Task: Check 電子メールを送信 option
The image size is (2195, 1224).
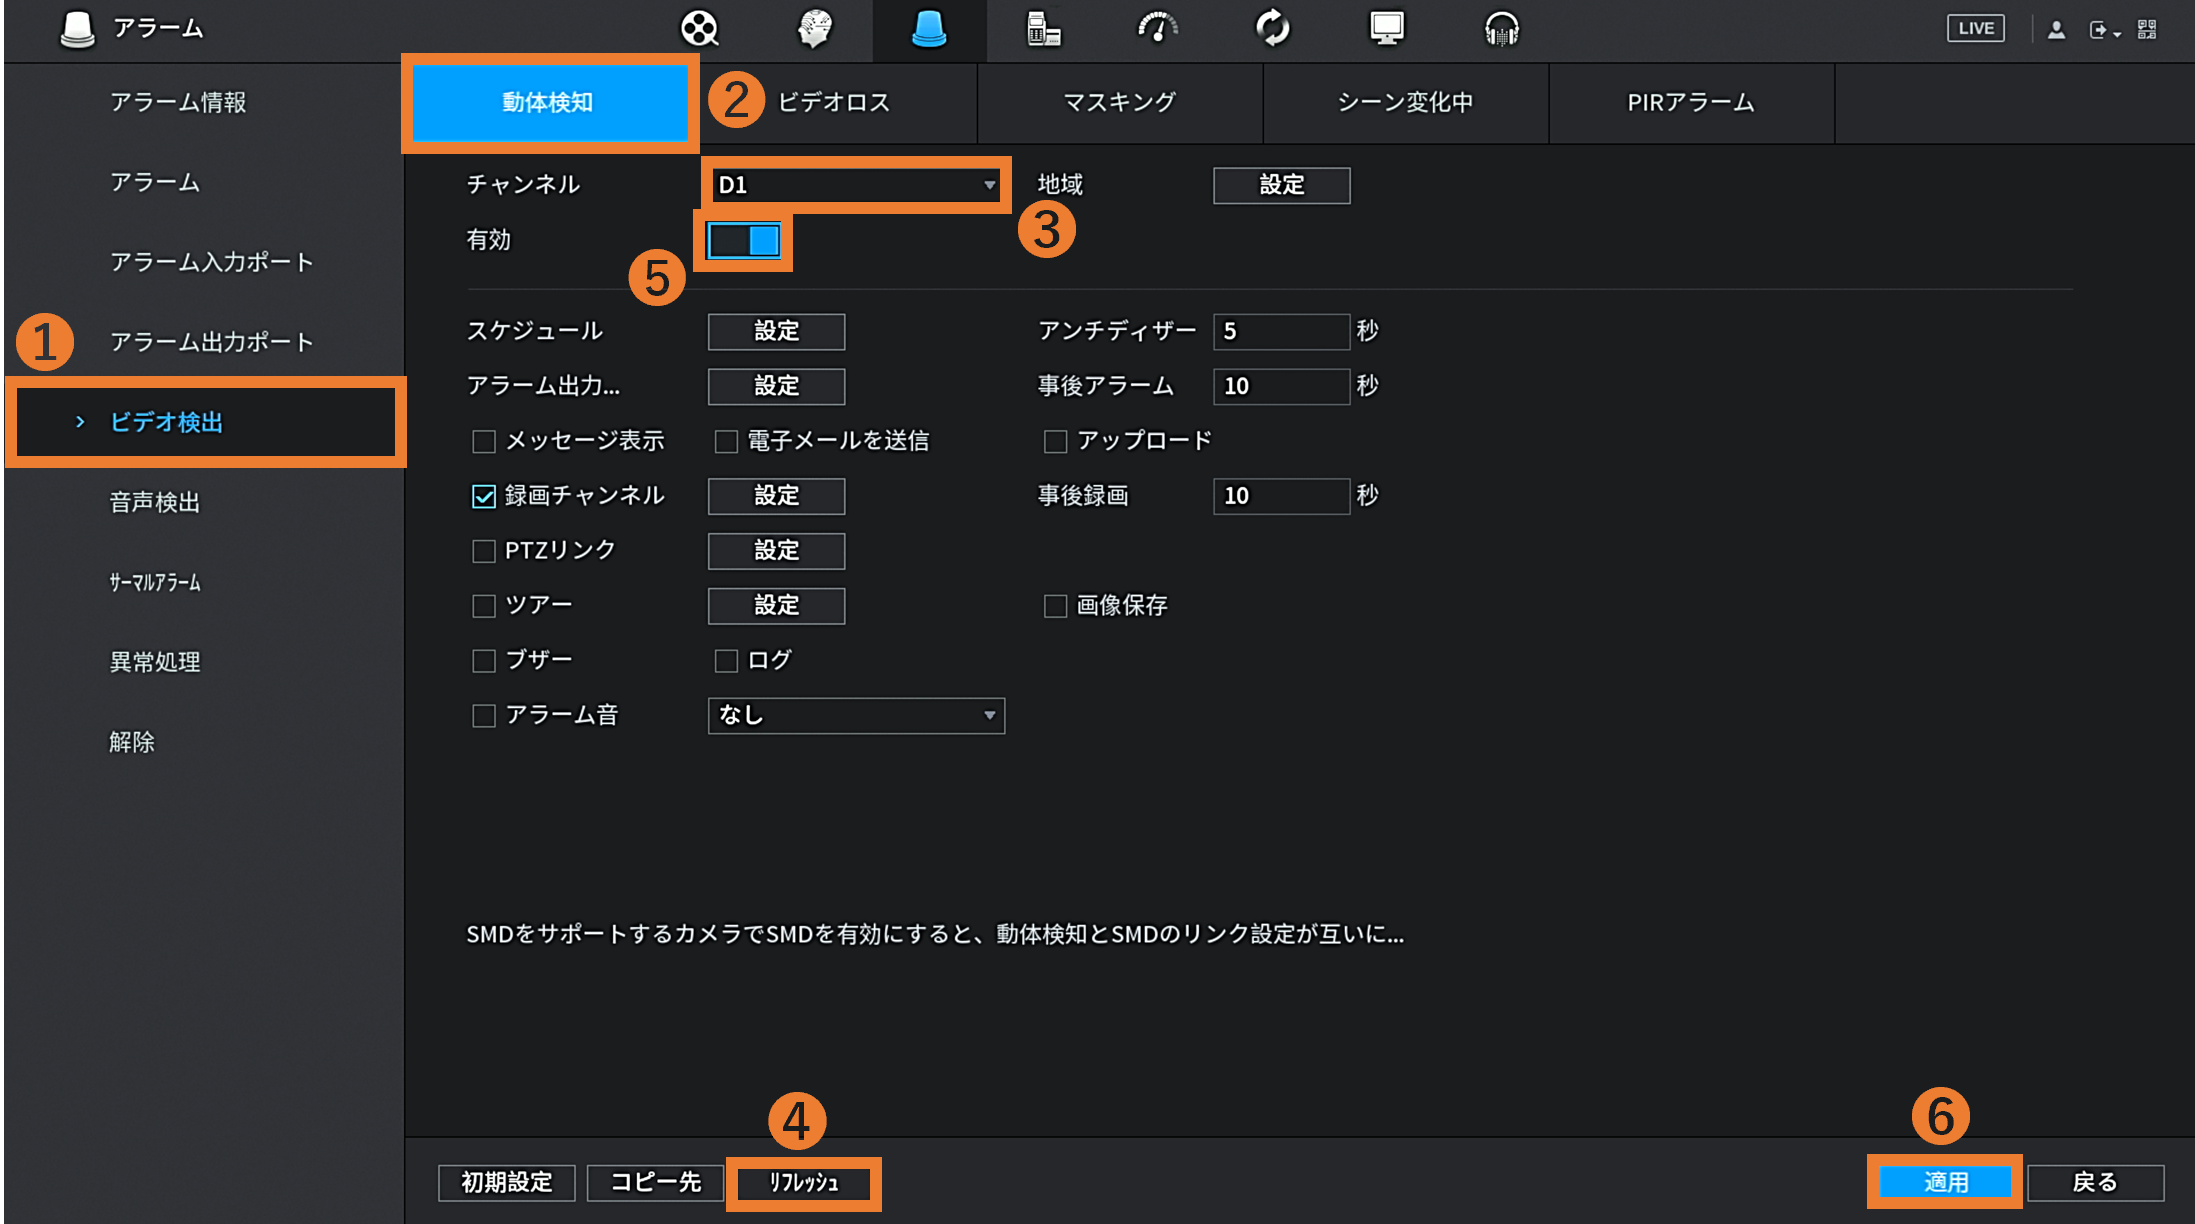Action: 726,441
